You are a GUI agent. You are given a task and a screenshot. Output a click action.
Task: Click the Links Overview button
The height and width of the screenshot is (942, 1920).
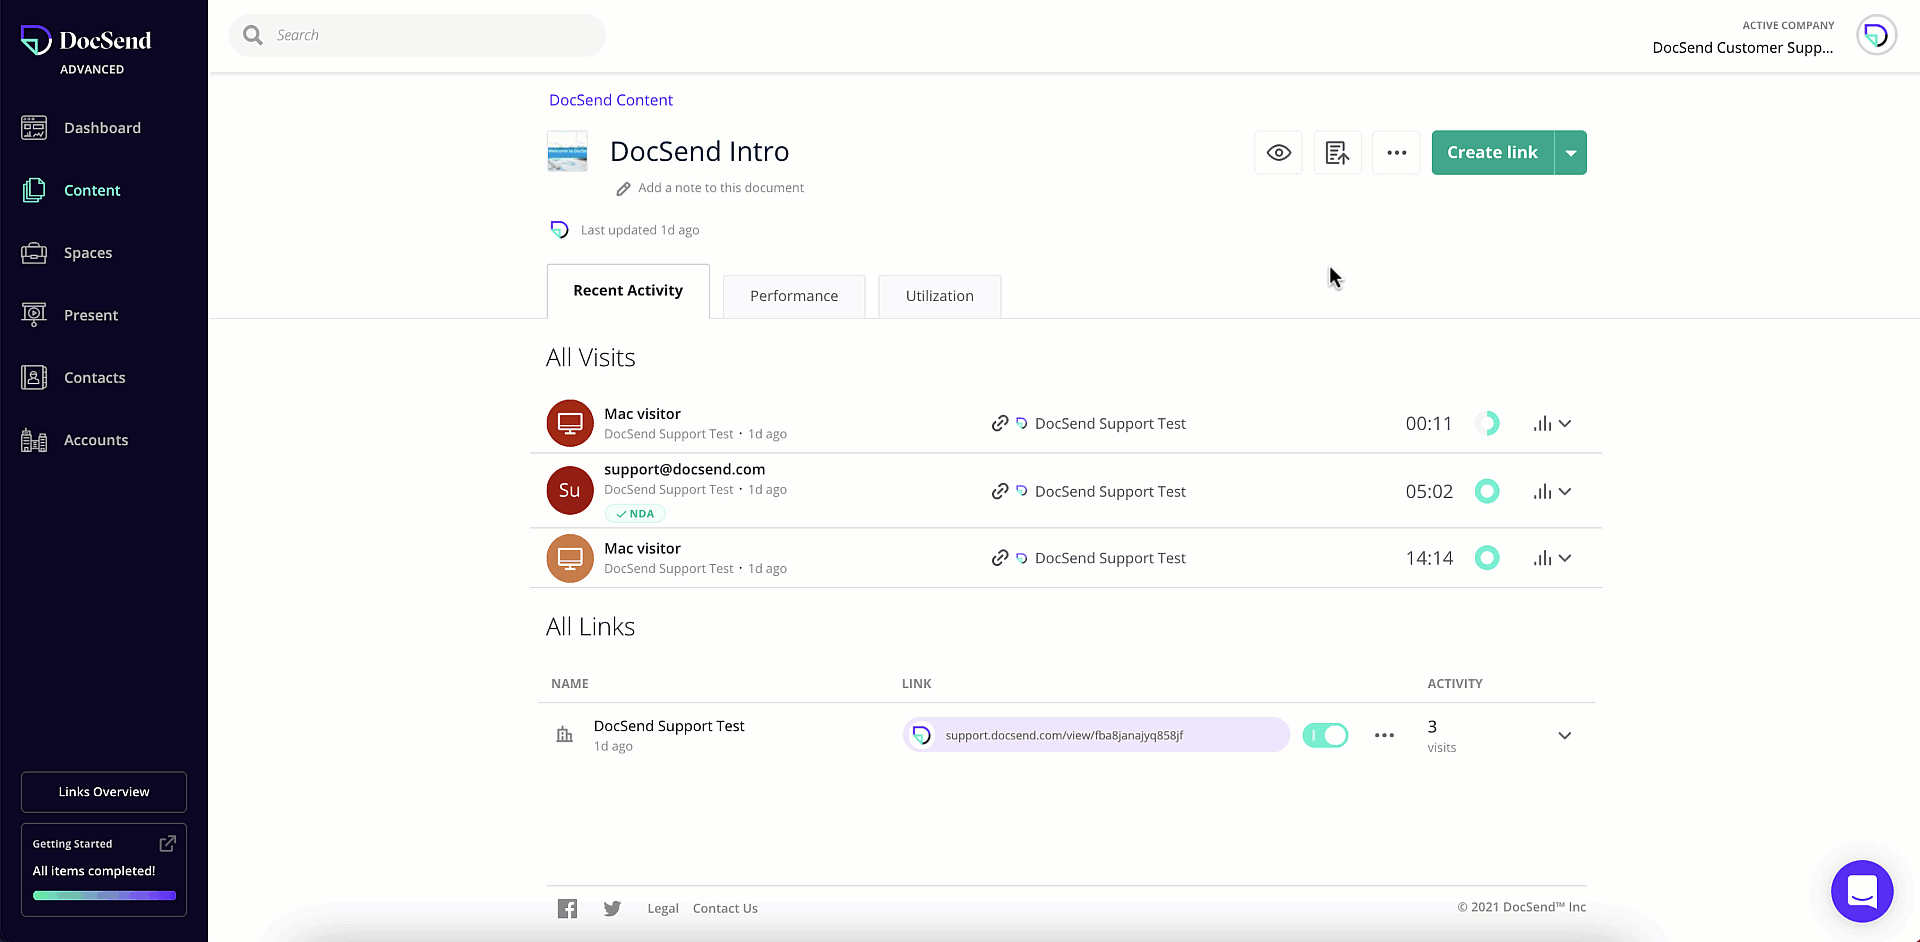[104, 792]
